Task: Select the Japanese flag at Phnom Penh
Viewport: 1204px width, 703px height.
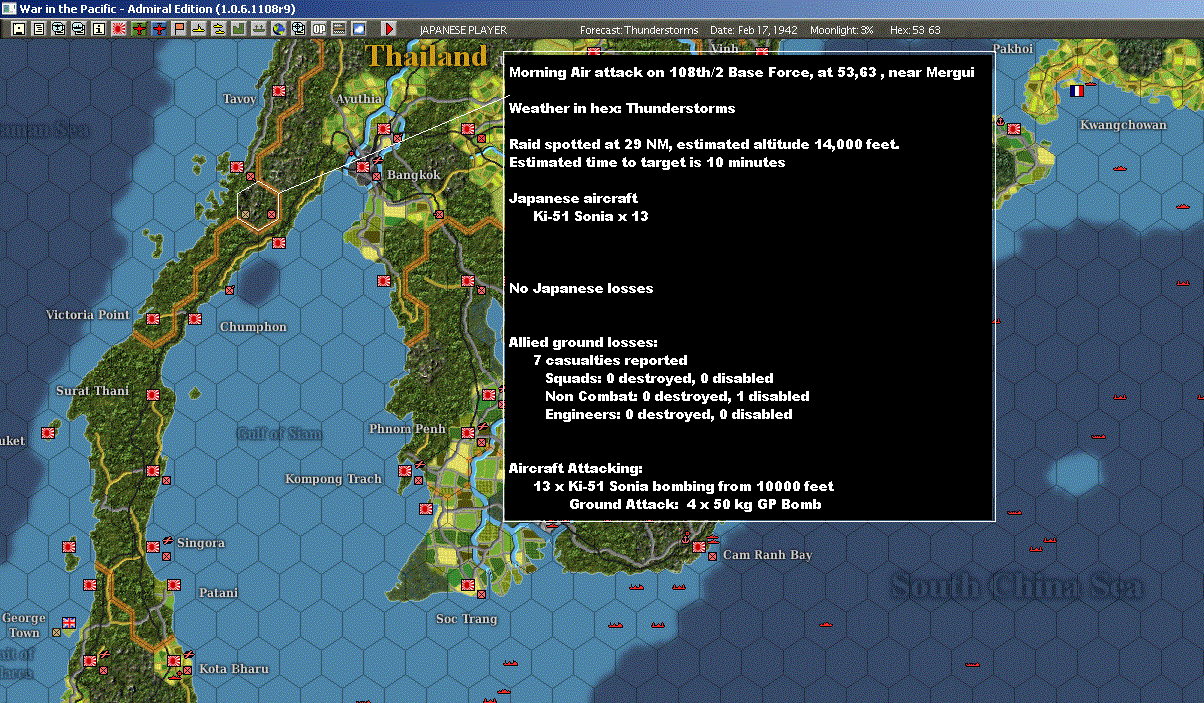Action: 468,433
